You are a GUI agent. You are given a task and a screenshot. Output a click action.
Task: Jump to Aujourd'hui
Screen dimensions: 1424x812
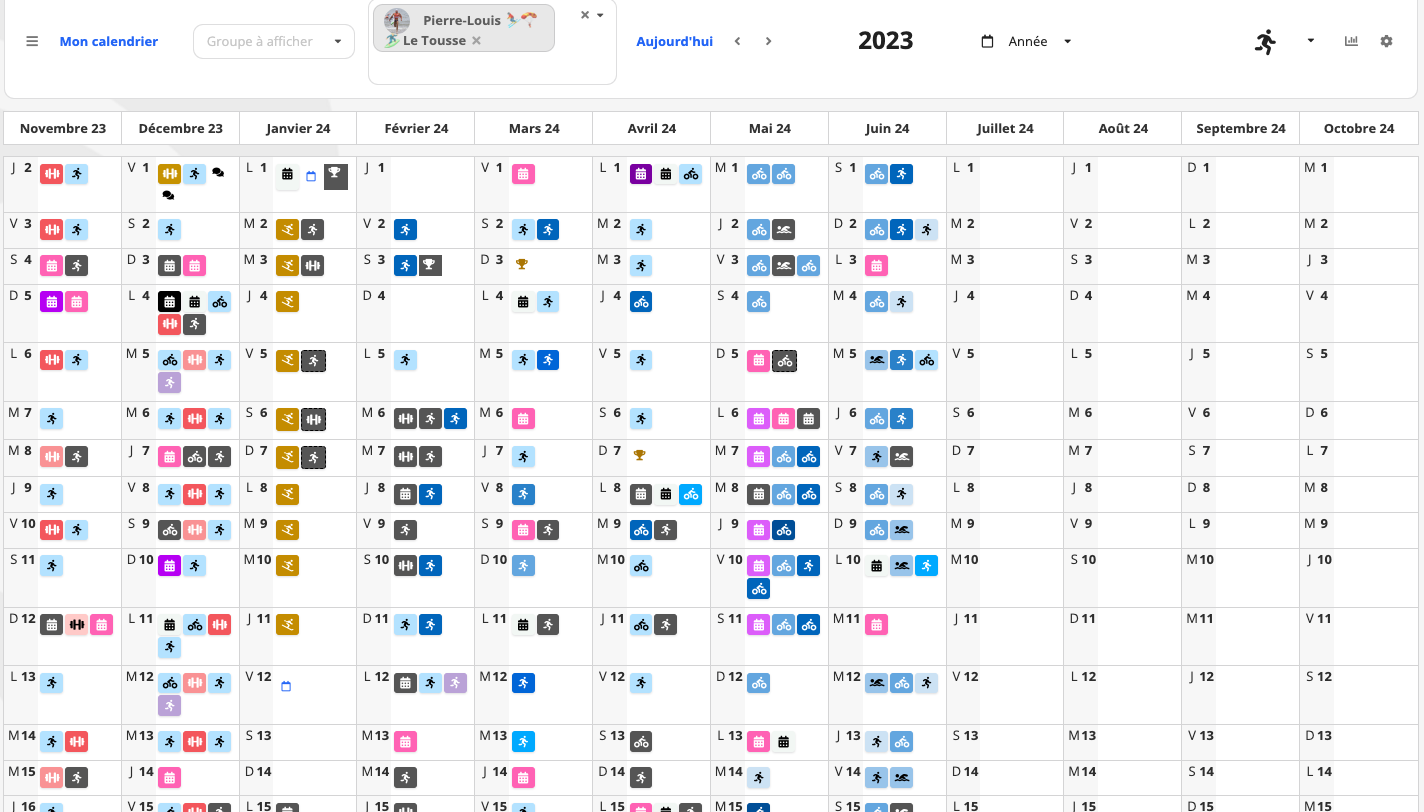pos(674,42)
